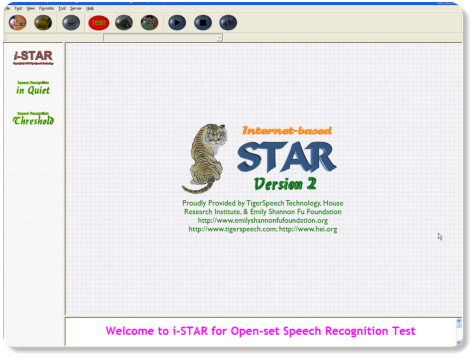Start playback with the Play button
This screenshot has width=475, height=360.
pyautogui.click(x=177, y=23)
